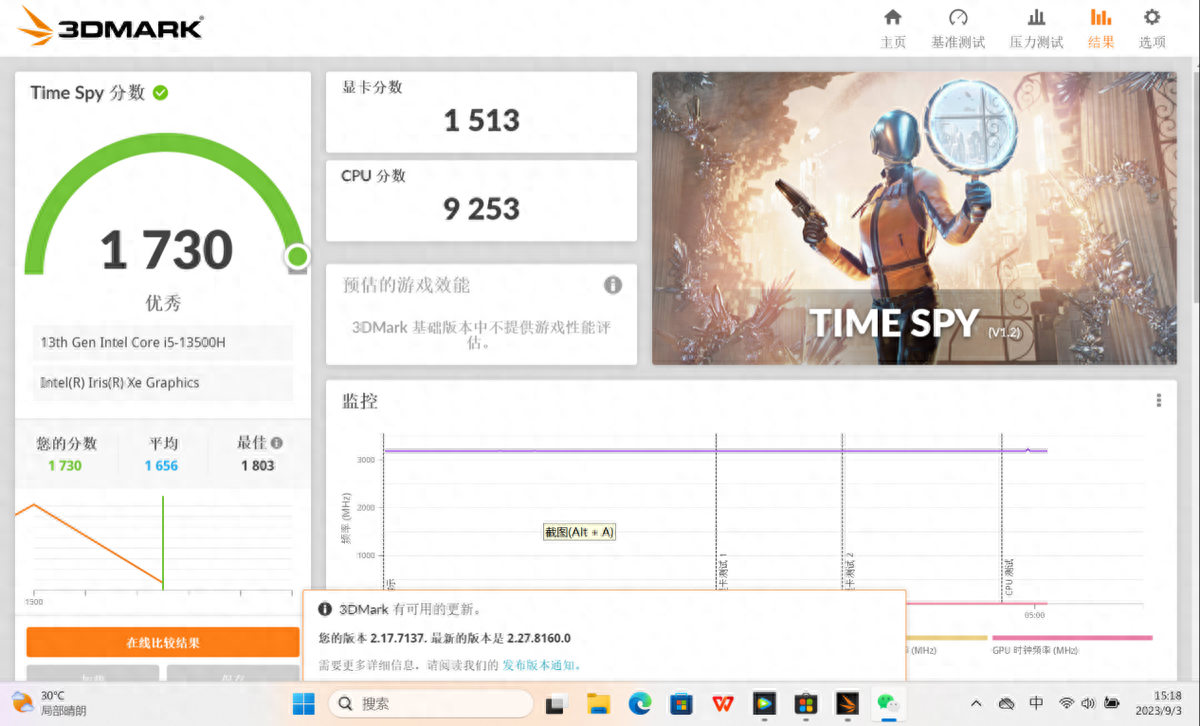Launch Microsoft Edge from the taskbar
The height and width of the screenshot is (726, 1200).
(640, 703)
